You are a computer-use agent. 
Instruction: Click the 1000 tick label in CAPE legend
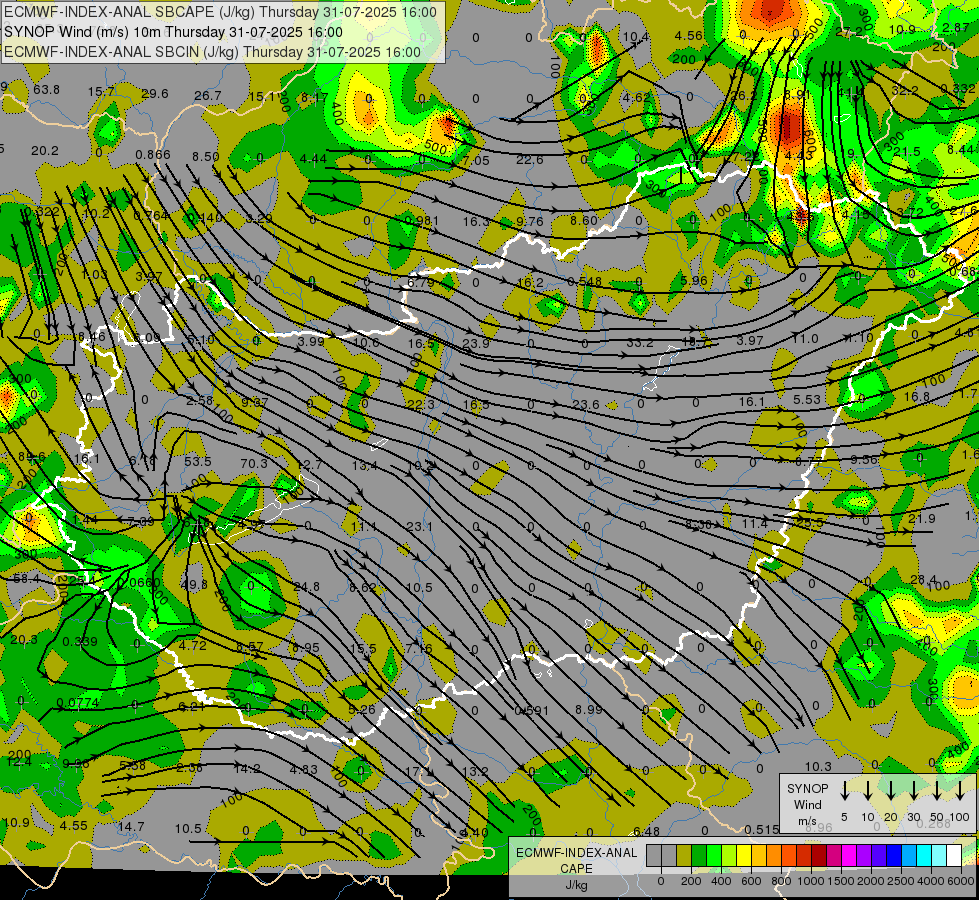point(811,881)
